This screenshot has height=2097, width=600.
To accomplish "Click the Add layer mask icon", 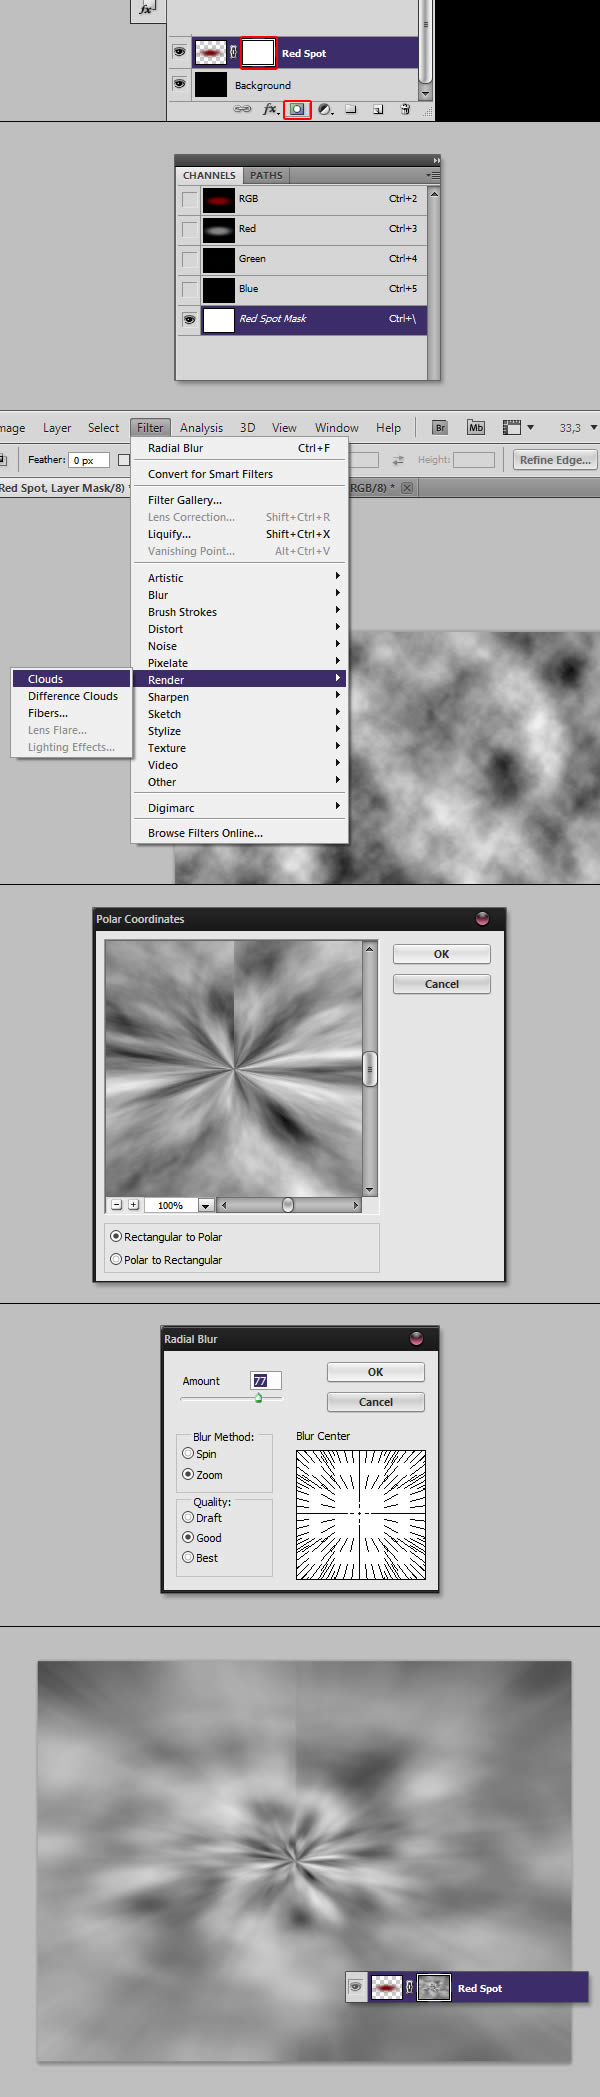I will (297, 109).
